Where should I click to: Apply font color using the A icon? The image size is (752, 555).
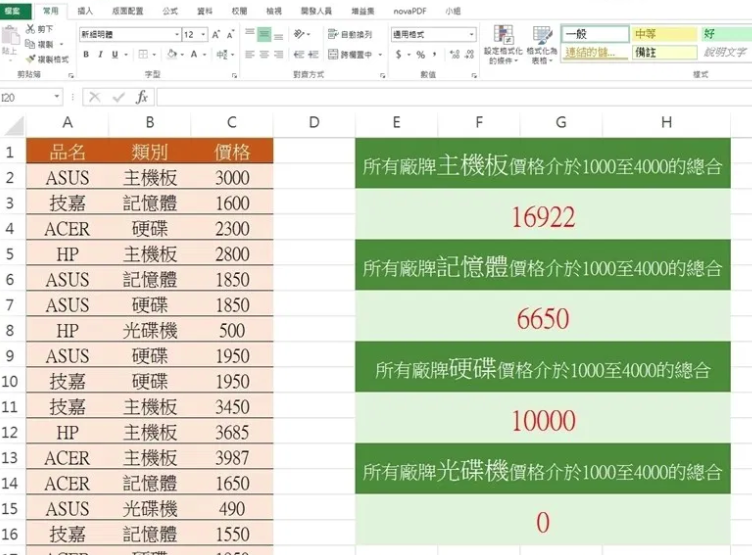pos(194,54)
